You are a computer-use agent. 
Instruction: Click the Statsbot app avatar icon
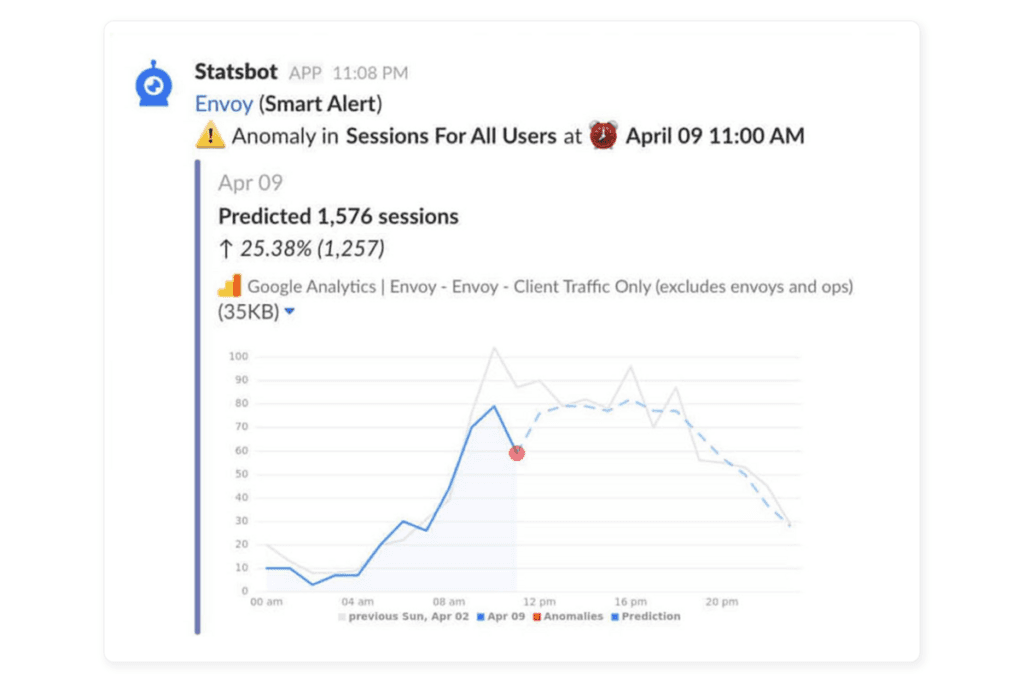(152, 82)
